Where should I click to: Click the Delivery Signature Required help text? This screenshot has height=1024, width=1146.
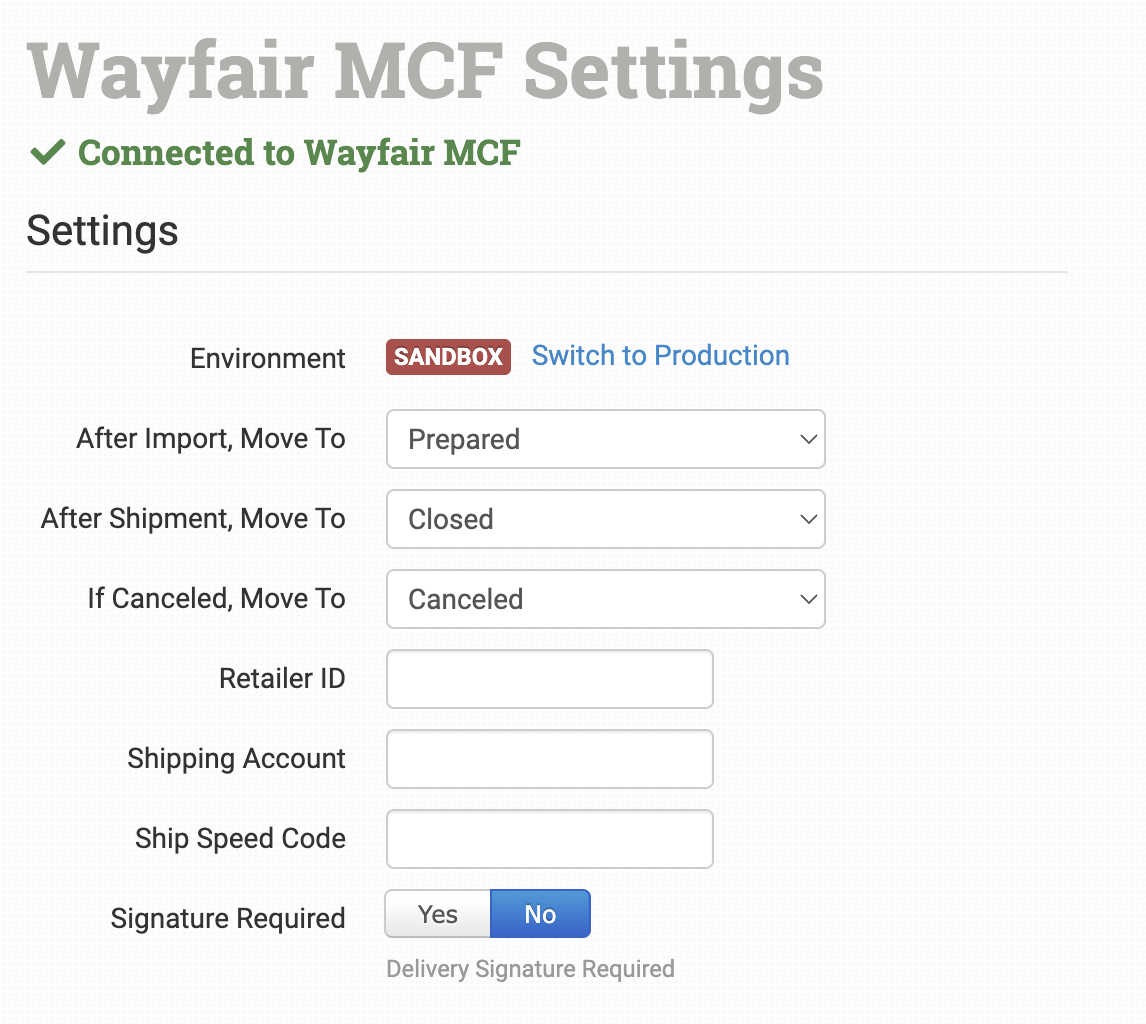click(530, 969)
